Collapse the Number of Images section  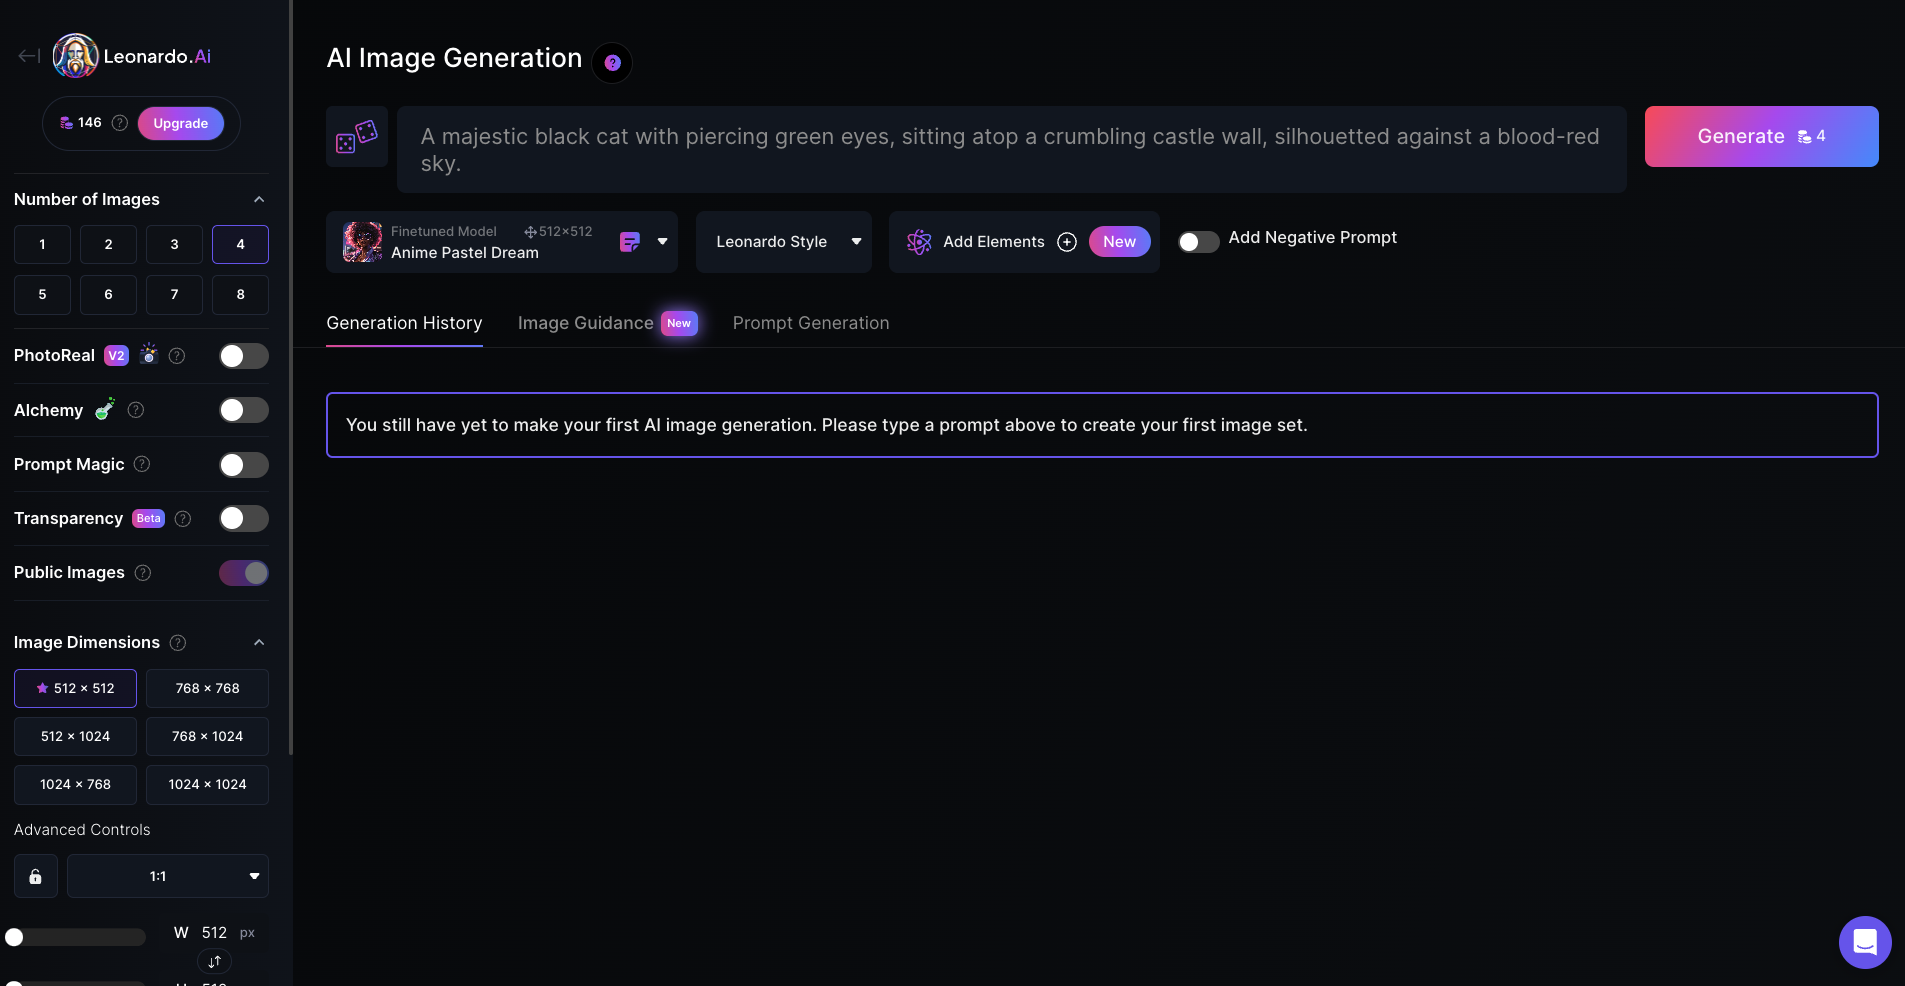(x=259, y=199)
